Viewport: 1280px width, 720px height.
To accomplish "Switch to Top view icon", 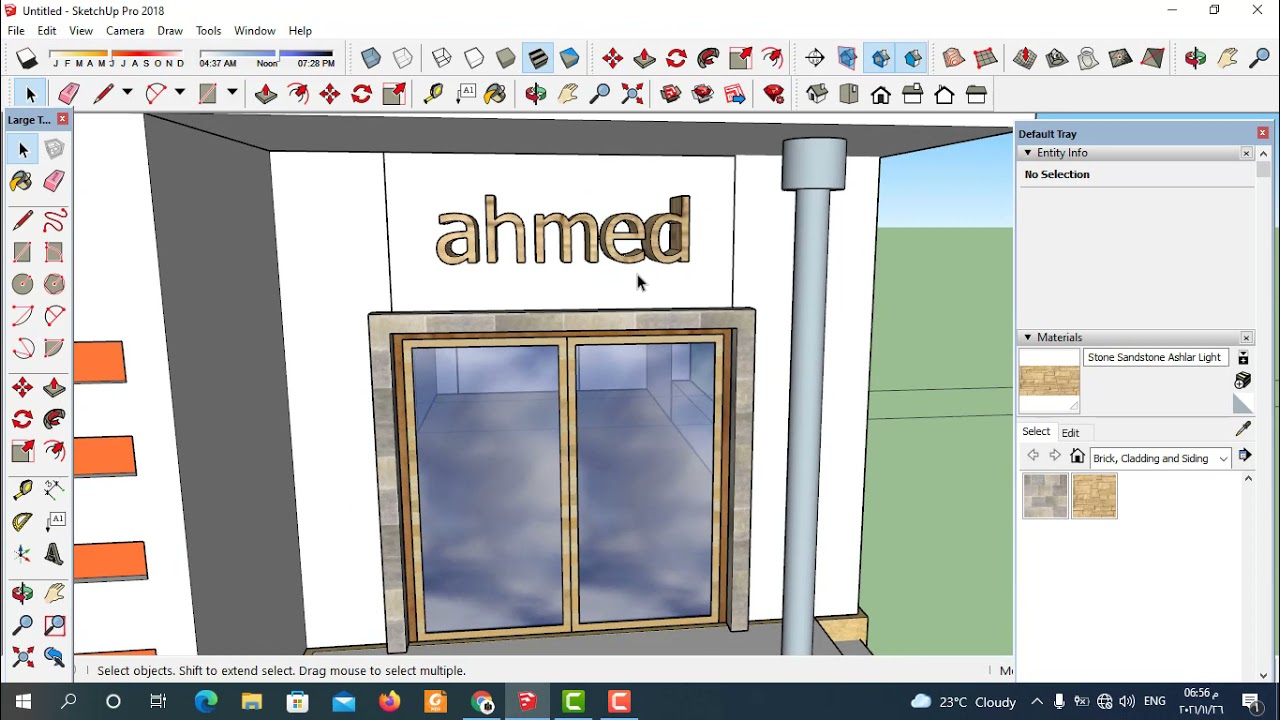I will click(x=849, y=94).
